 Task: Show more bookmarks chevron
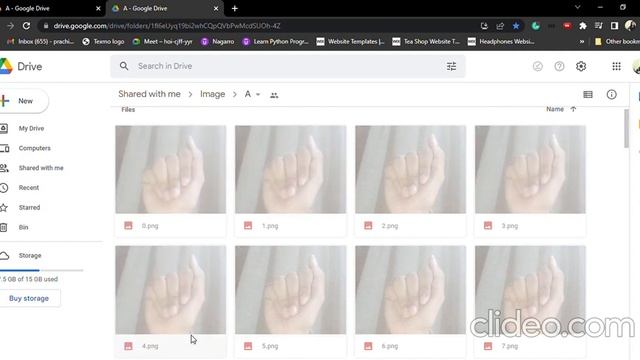coord(582,41)
